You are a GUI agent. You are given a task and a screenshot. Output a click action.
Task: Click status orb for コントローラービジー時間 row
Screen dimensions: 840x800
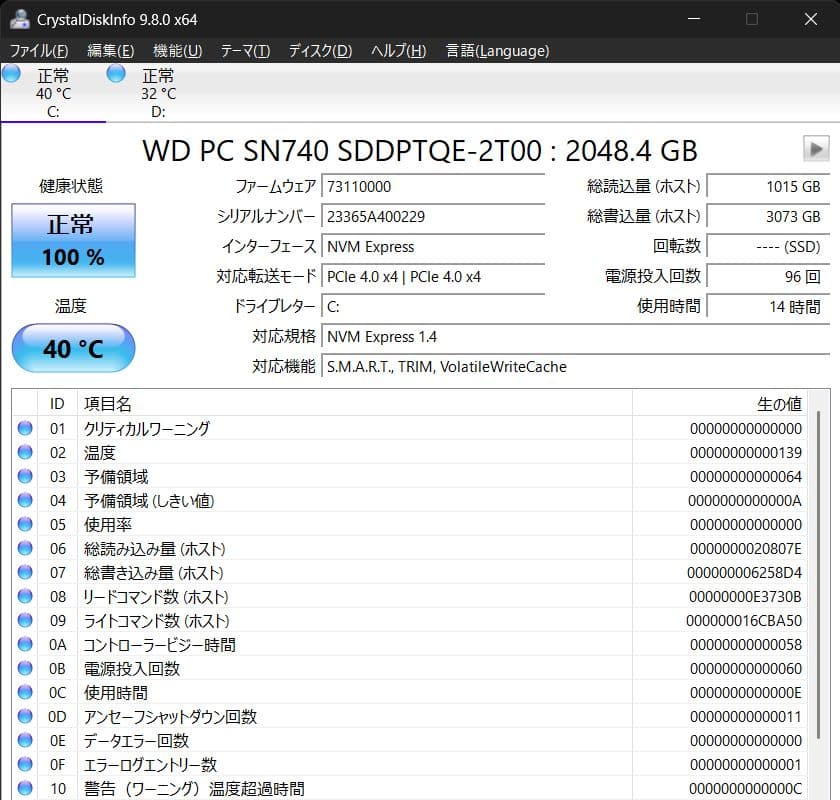pyautogui.click(x=25, y=644)
